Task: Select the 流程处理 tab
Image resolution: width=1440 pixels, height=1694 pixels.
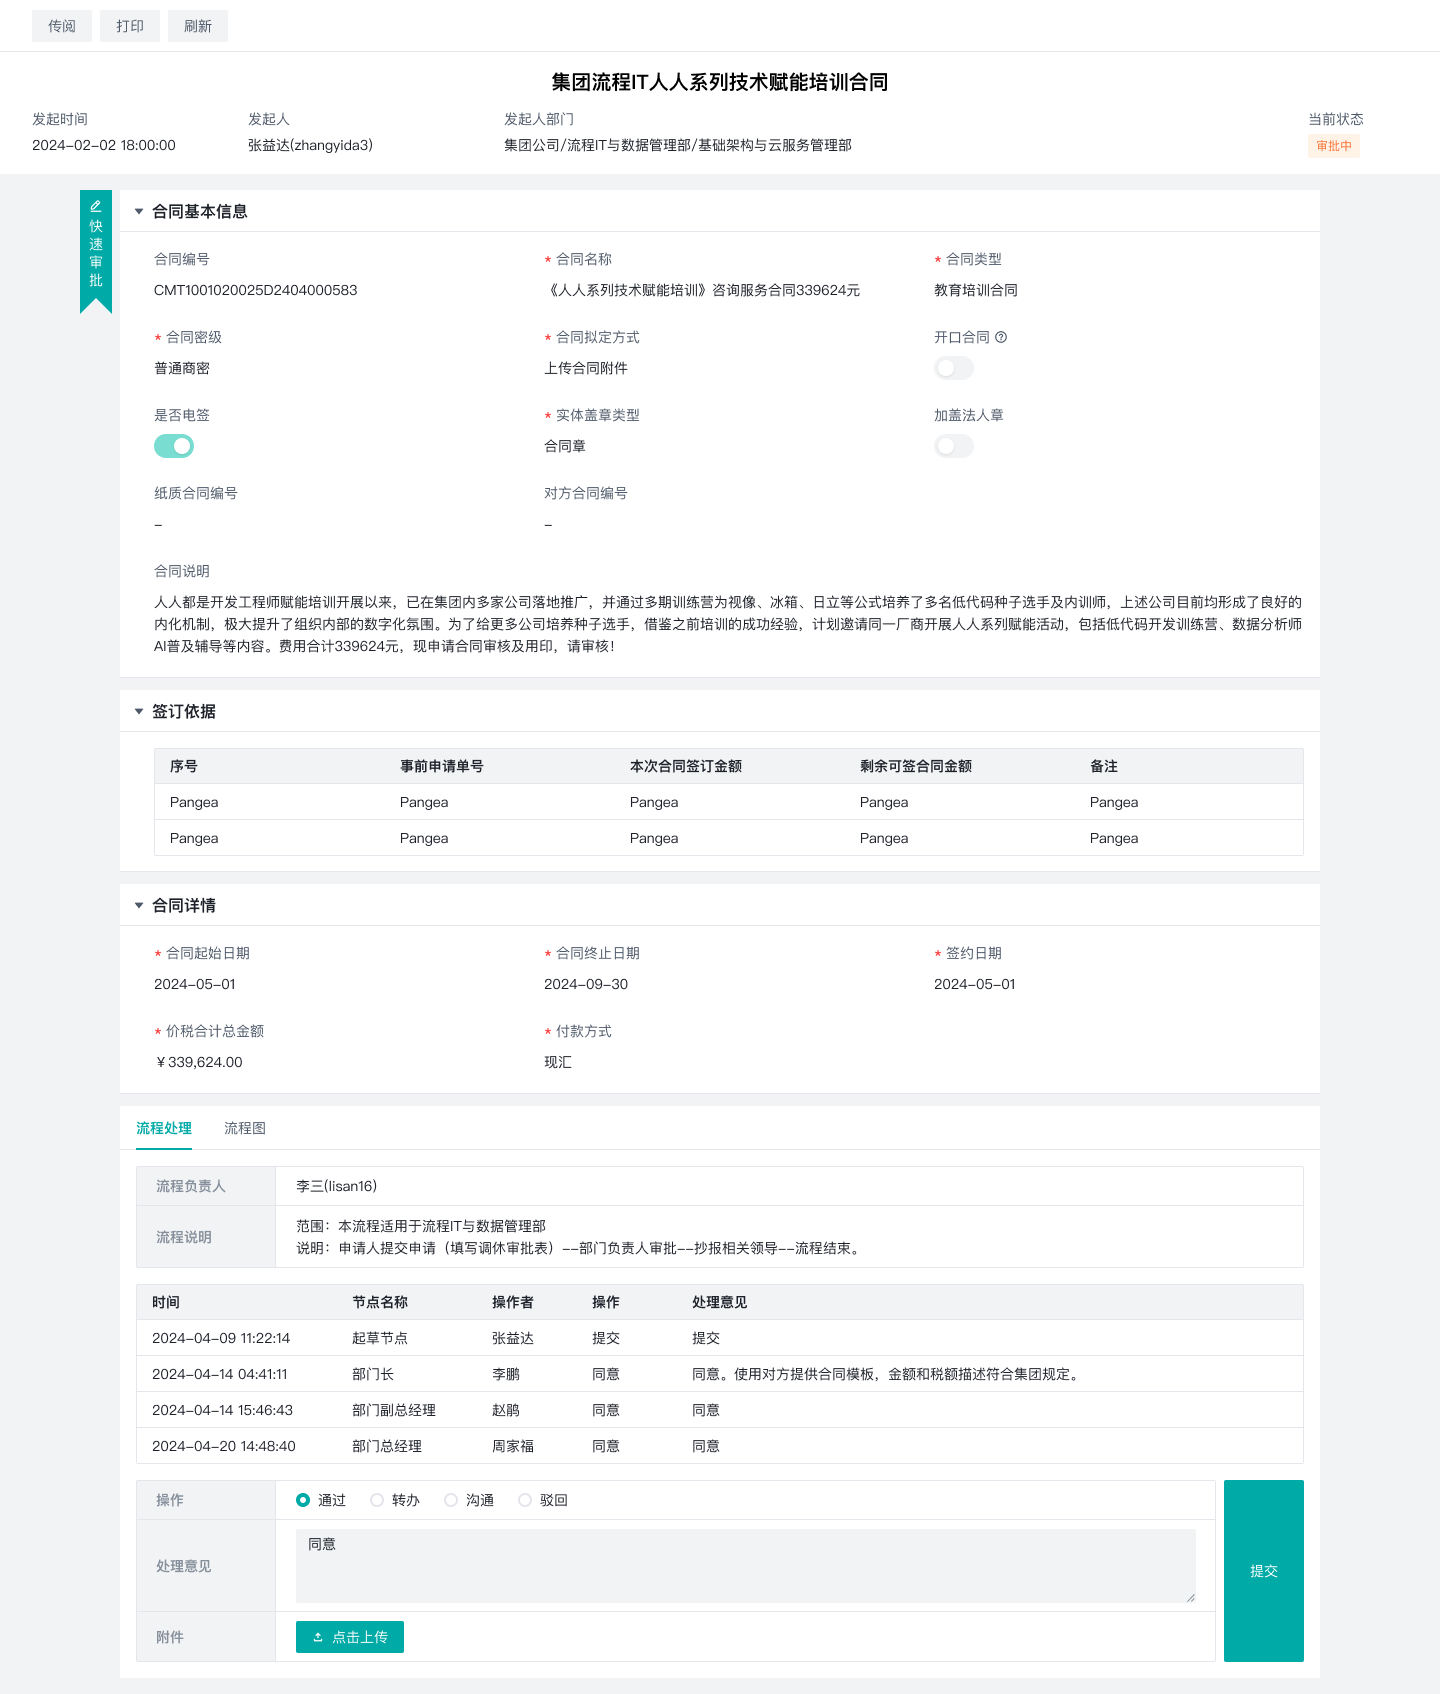Action: point(164,1128)
